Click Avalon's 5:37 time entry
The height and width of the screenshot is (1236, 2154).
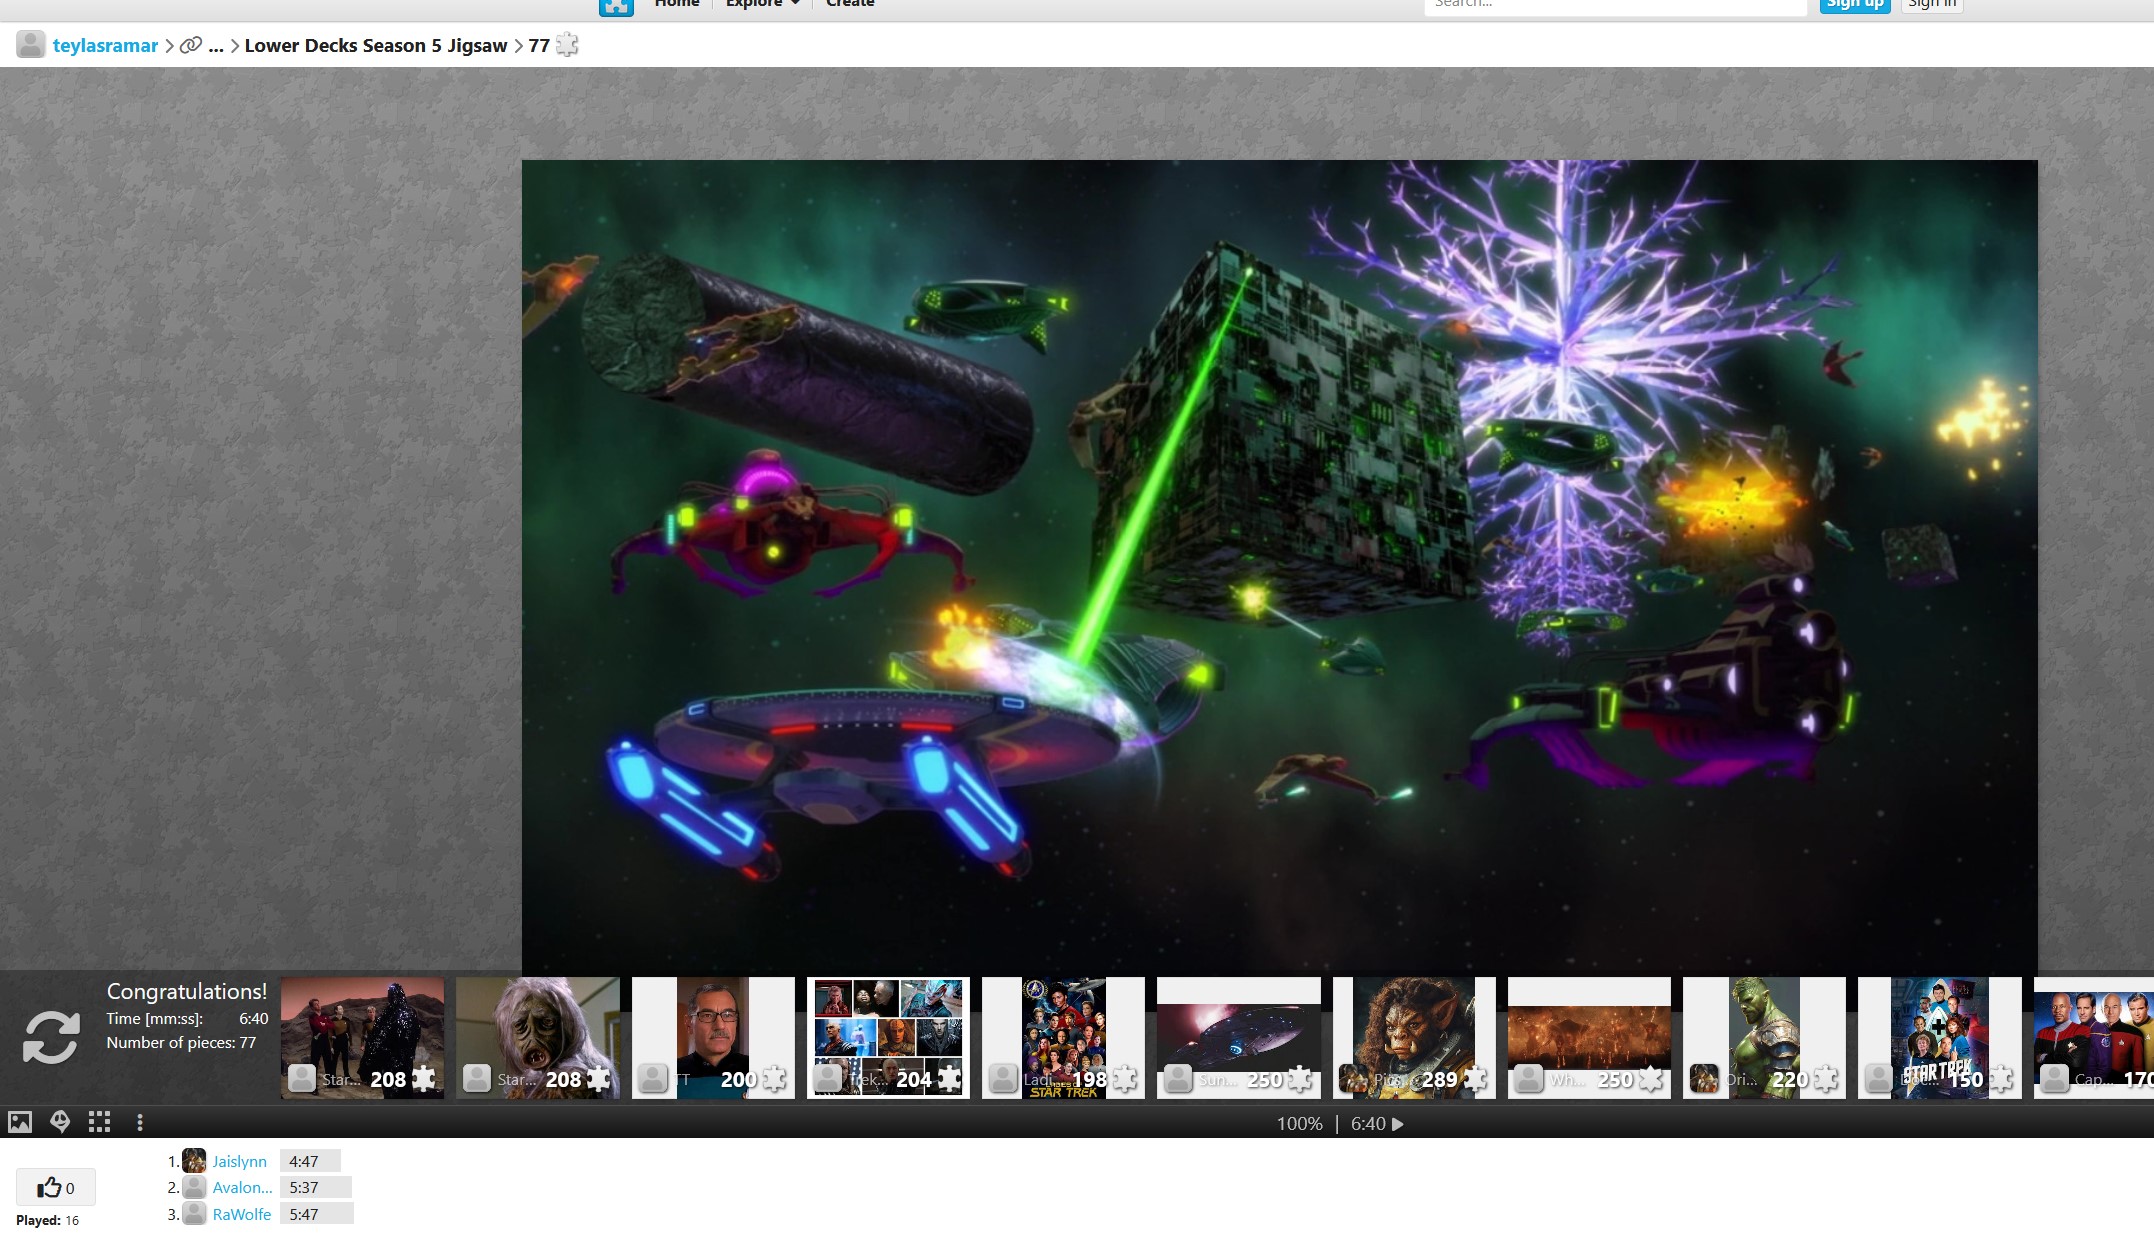click(x=315, y=1187)
